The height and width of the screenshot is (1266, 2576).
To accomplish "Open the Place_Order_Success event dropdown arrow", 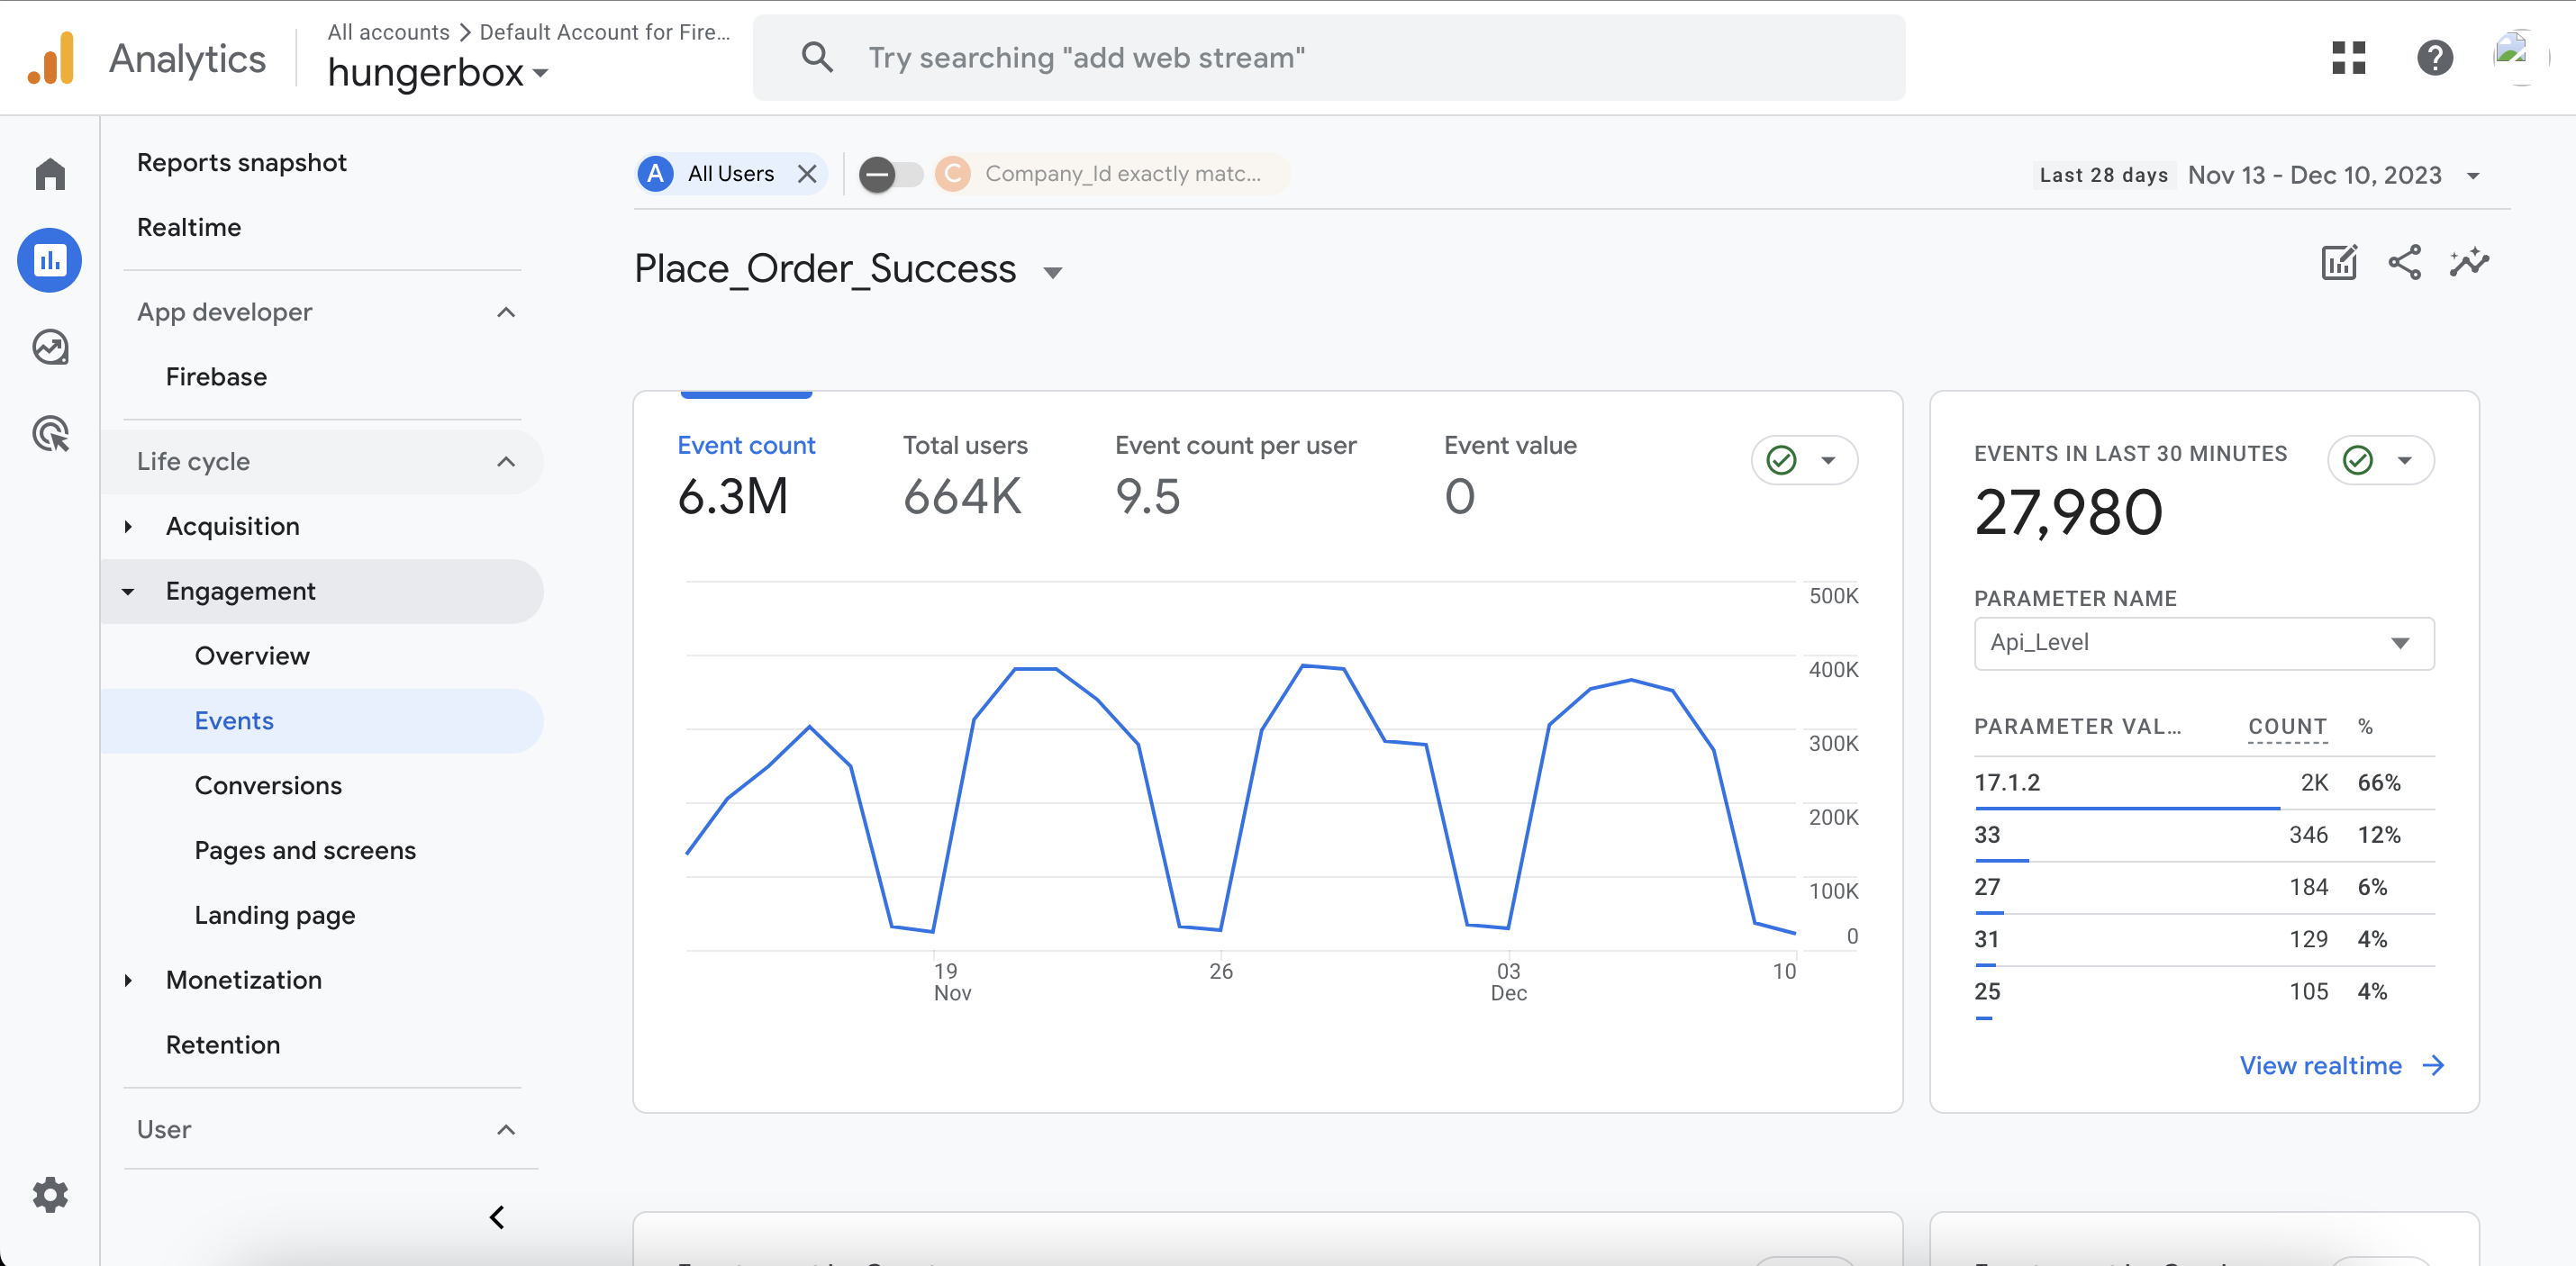I will tap(1052, 272).
